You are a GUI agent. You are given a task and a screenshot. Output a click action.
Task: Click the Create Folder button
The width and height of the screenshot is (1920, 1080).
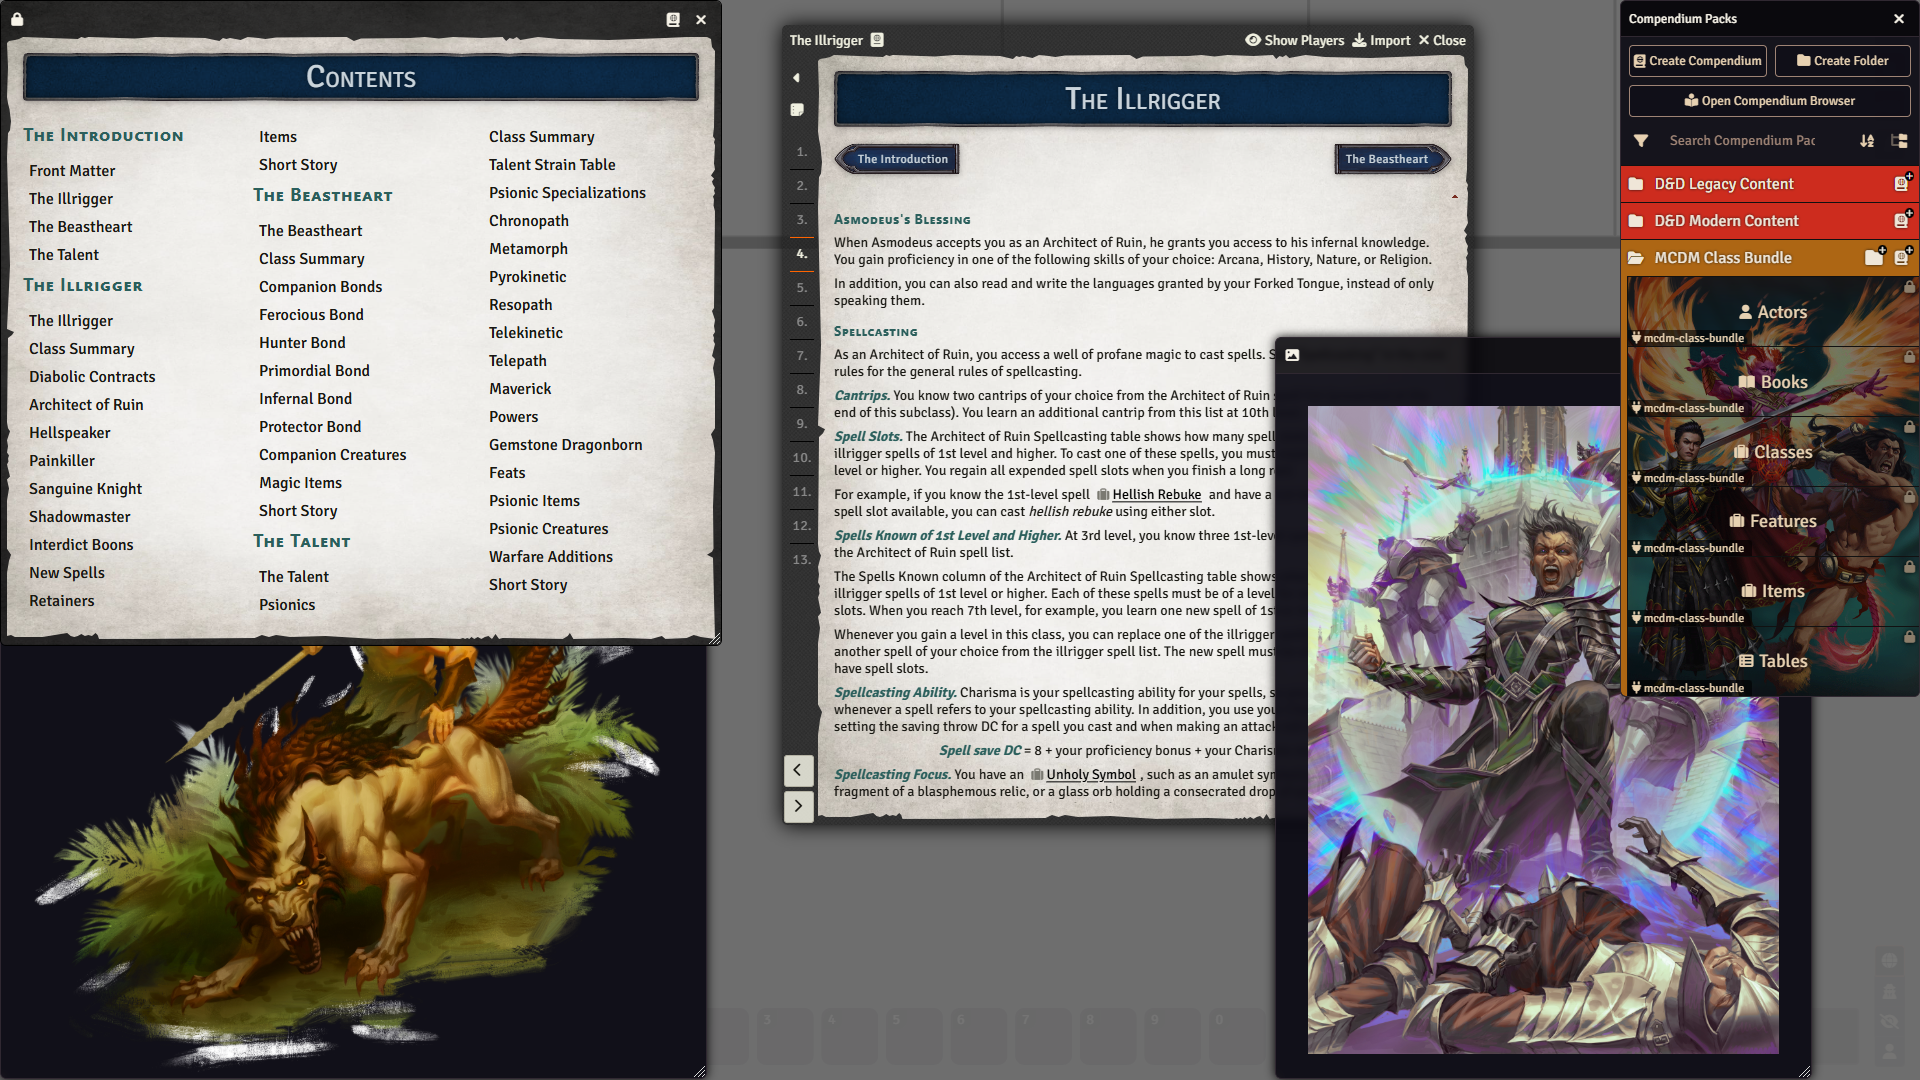[x=1842, y=61]
